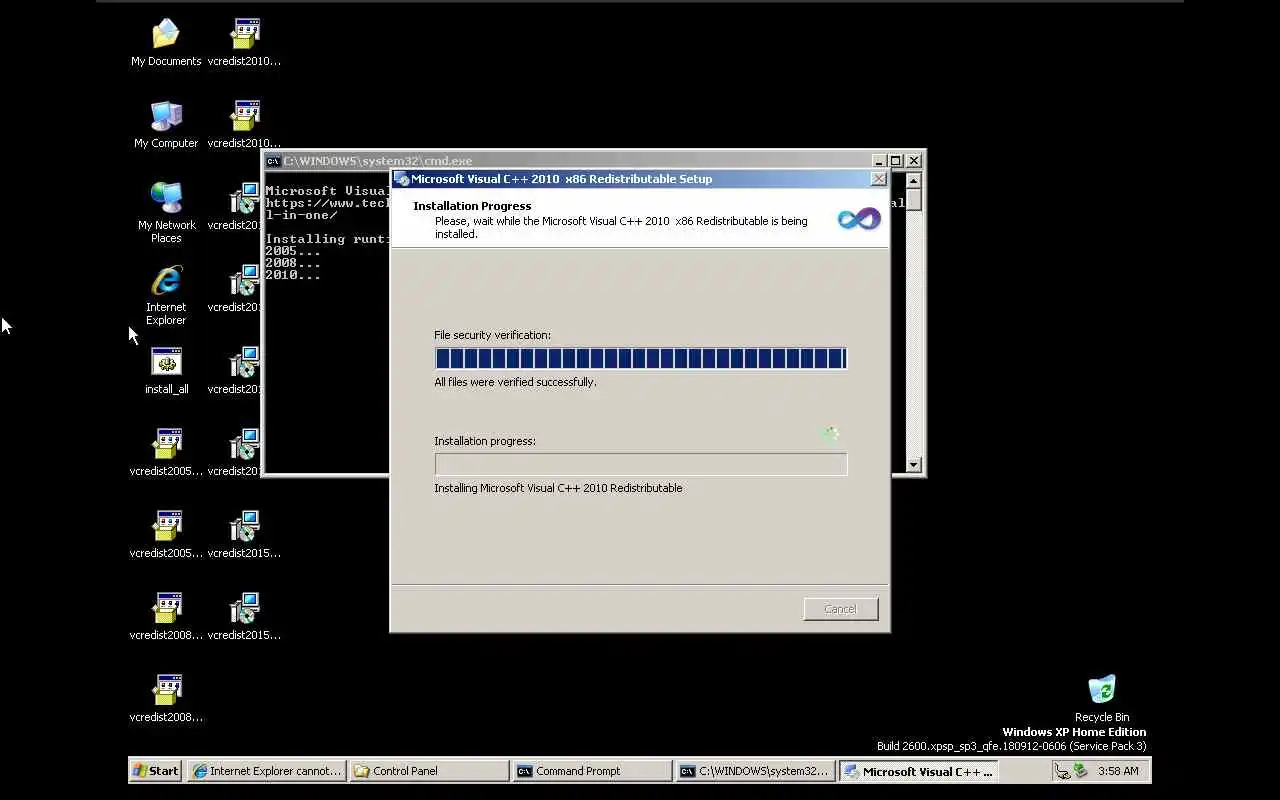Image resolution: width=1280 pixels, height=800 pixels.
Task: Click the taskbar clock showing 3:58 AM
Action: click(x=1118, y=771)
